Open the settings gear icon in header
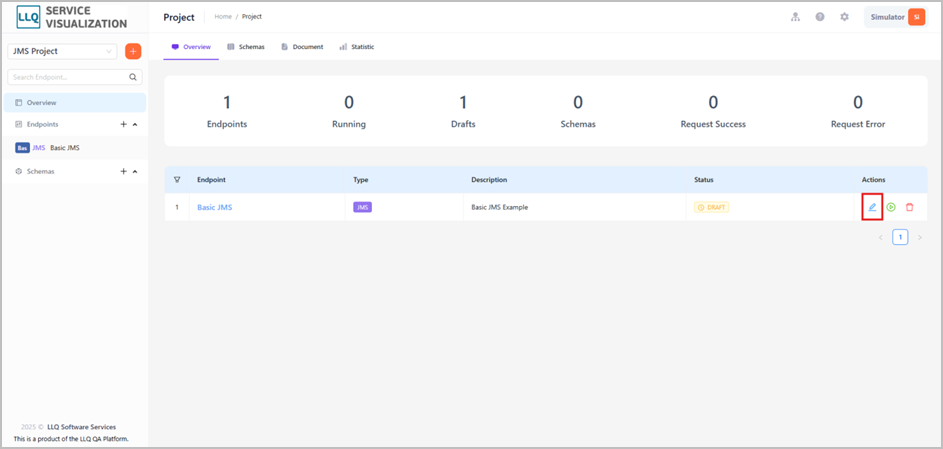 (x=844, y=17)
